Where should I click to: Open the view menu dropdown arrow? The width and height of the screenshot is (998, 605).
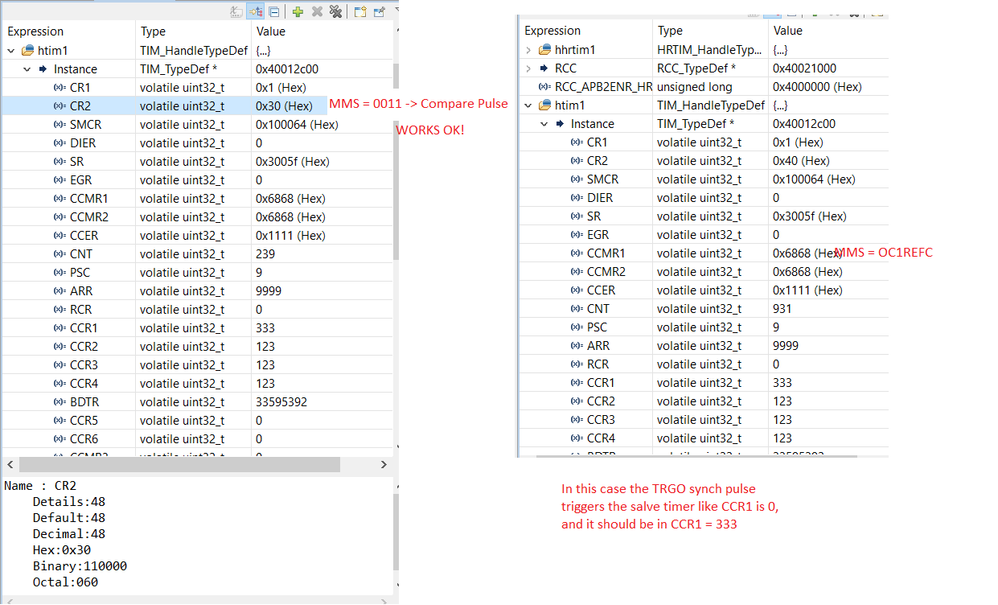[397, 10]
